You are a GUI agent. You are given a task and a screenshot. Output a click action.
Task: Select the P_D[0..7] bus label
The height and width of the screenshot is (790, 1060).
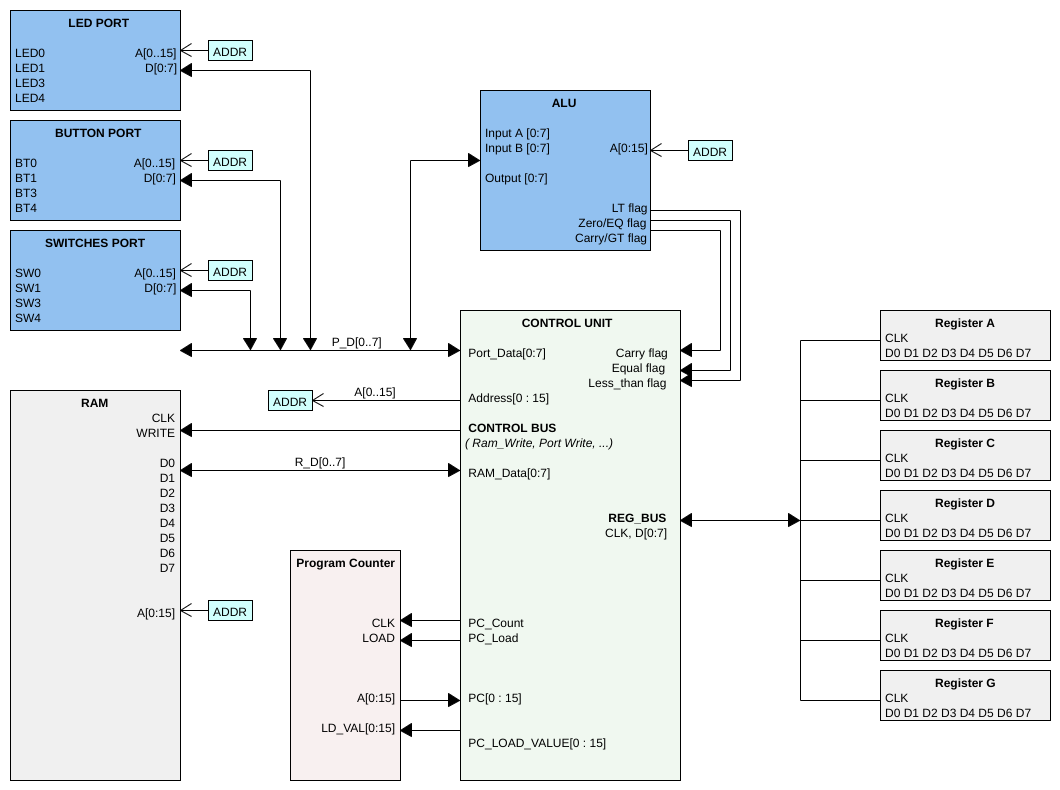[356, 342]
